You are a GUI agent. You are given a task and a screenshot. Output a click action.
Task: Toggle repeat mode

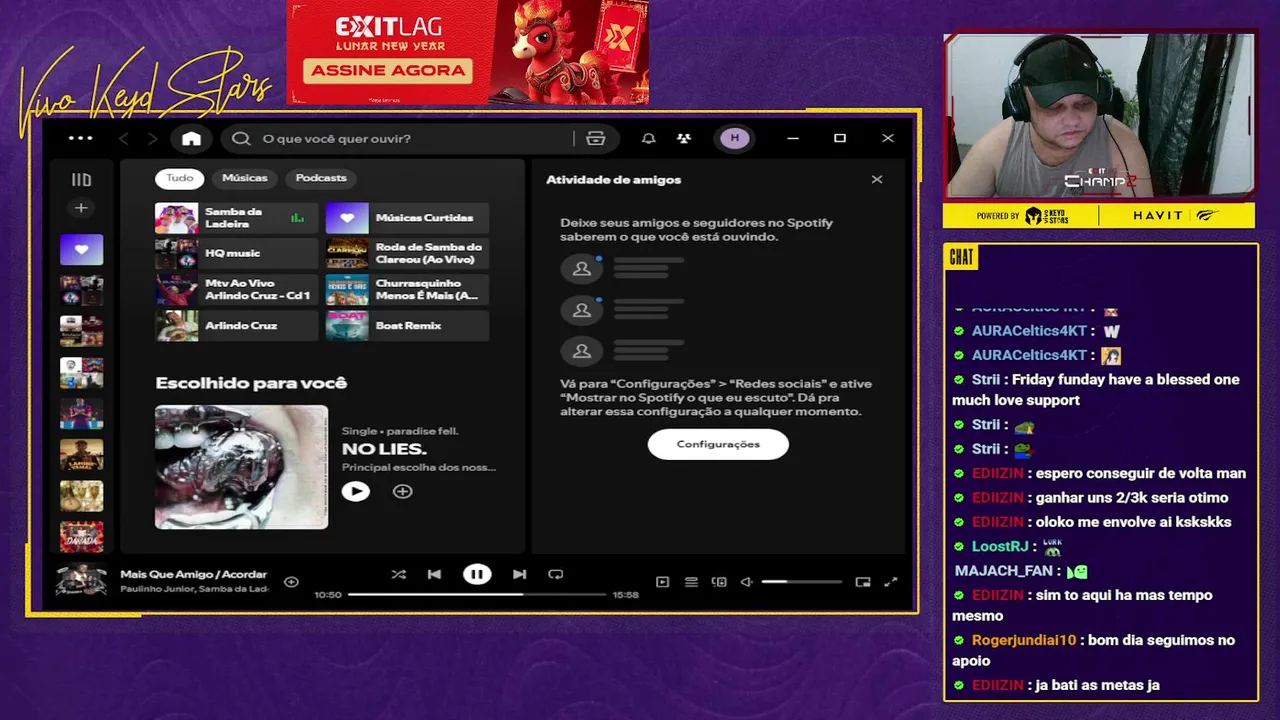[x=555, y=574]
